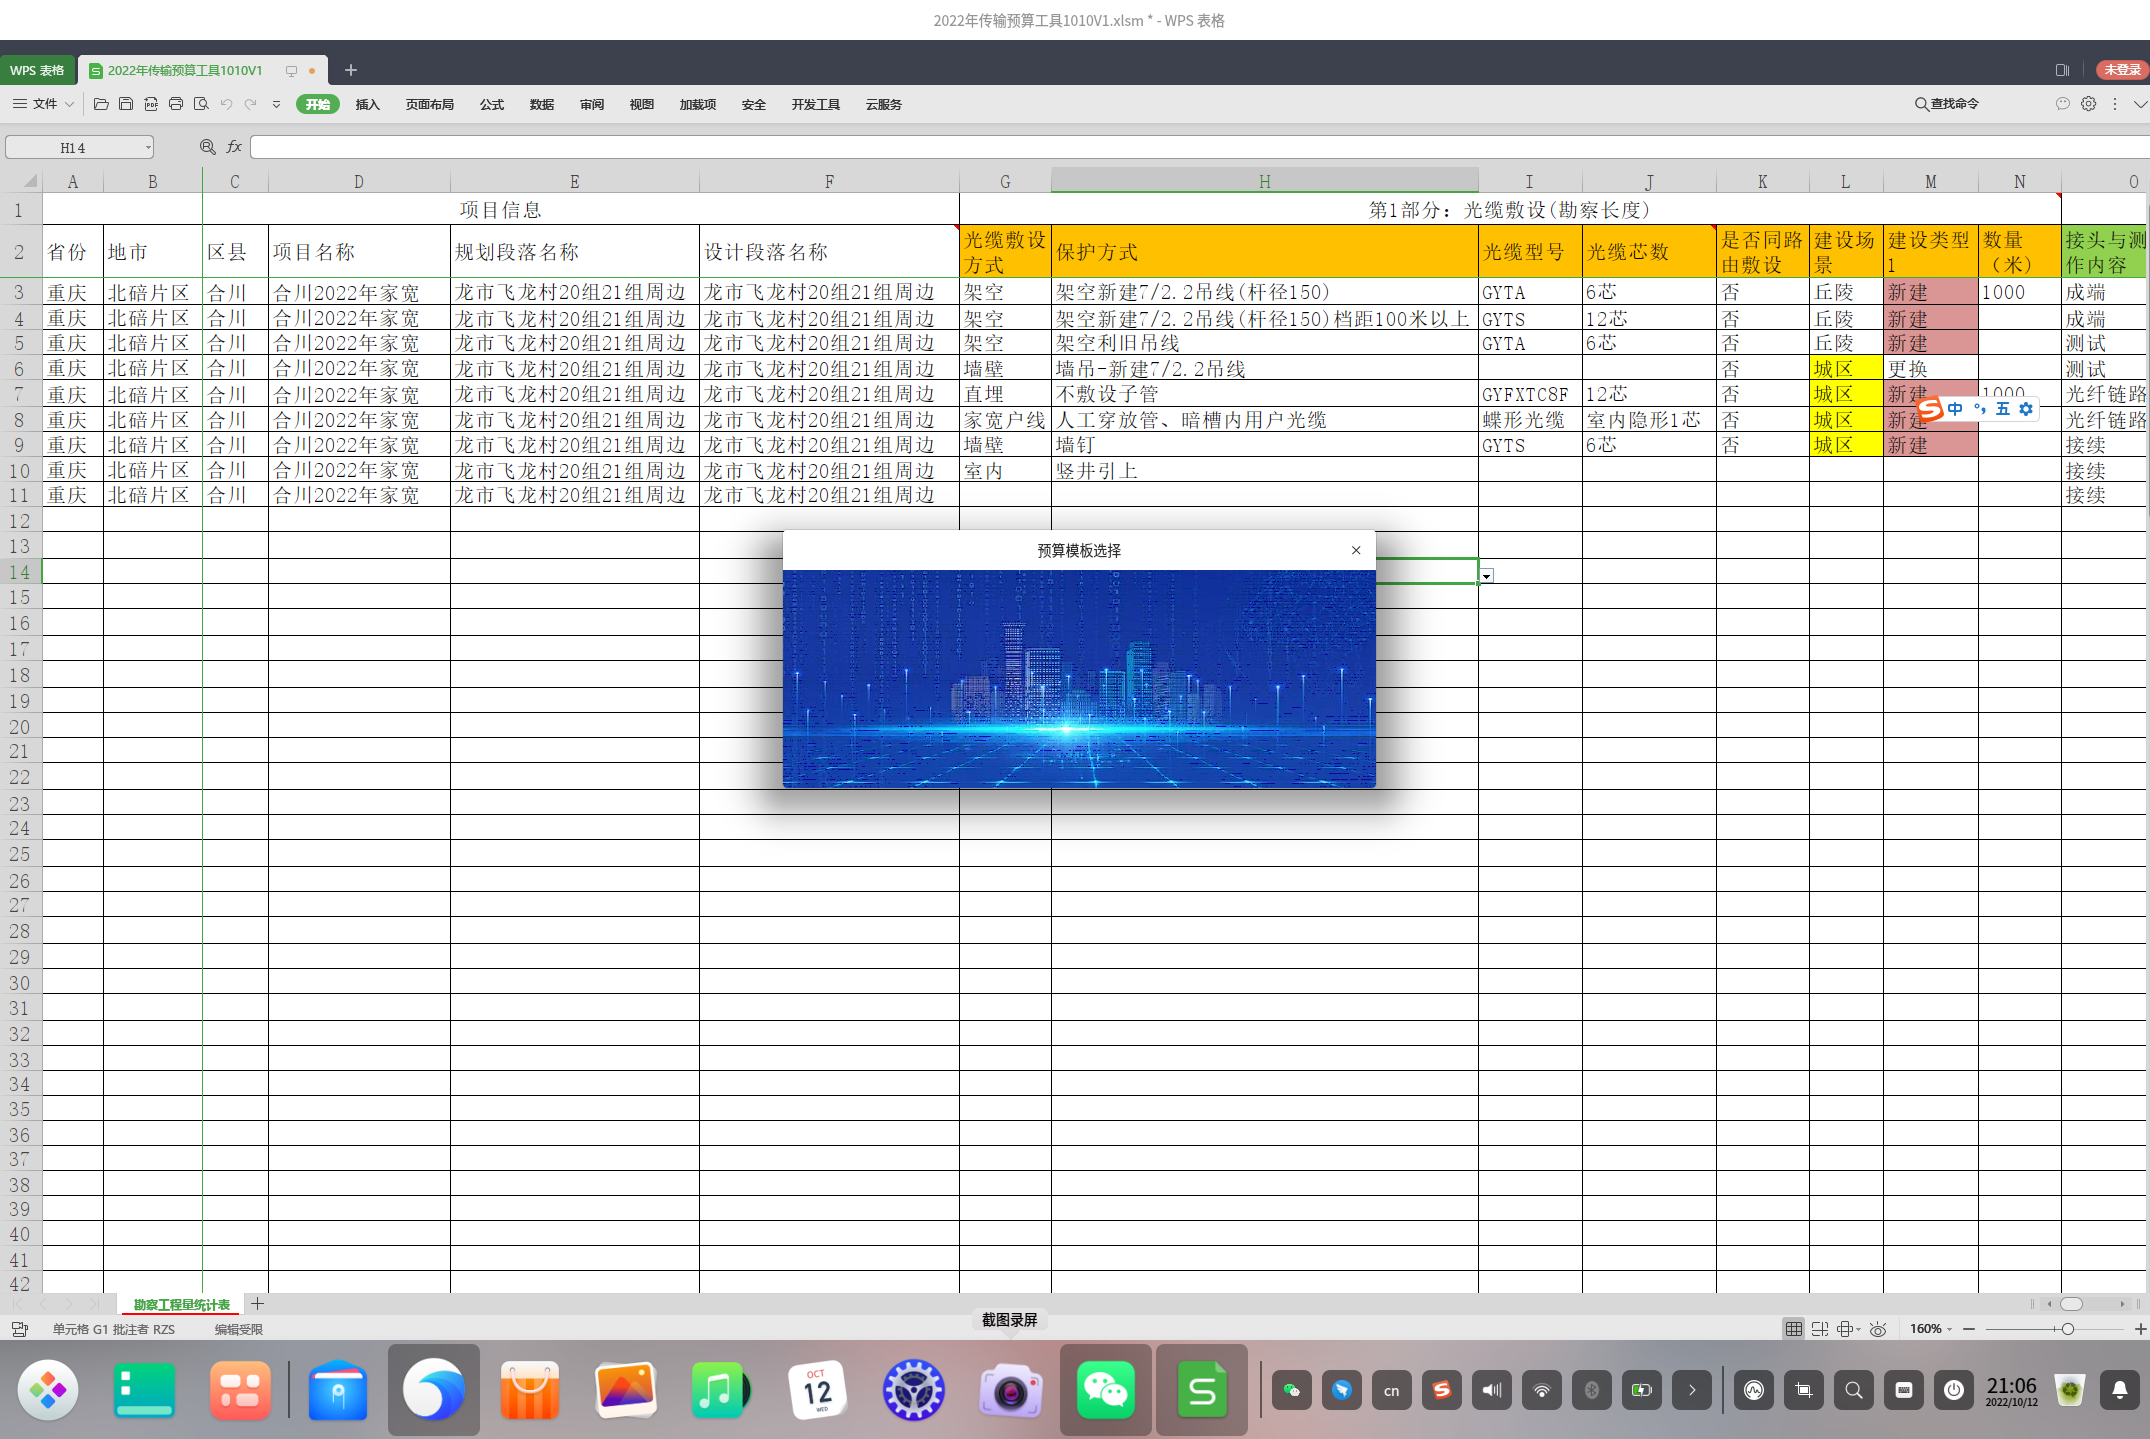This screenshot has height=1439, width=2150.
Task: Click the Open file folder icon
Action: tap(101, 104)
